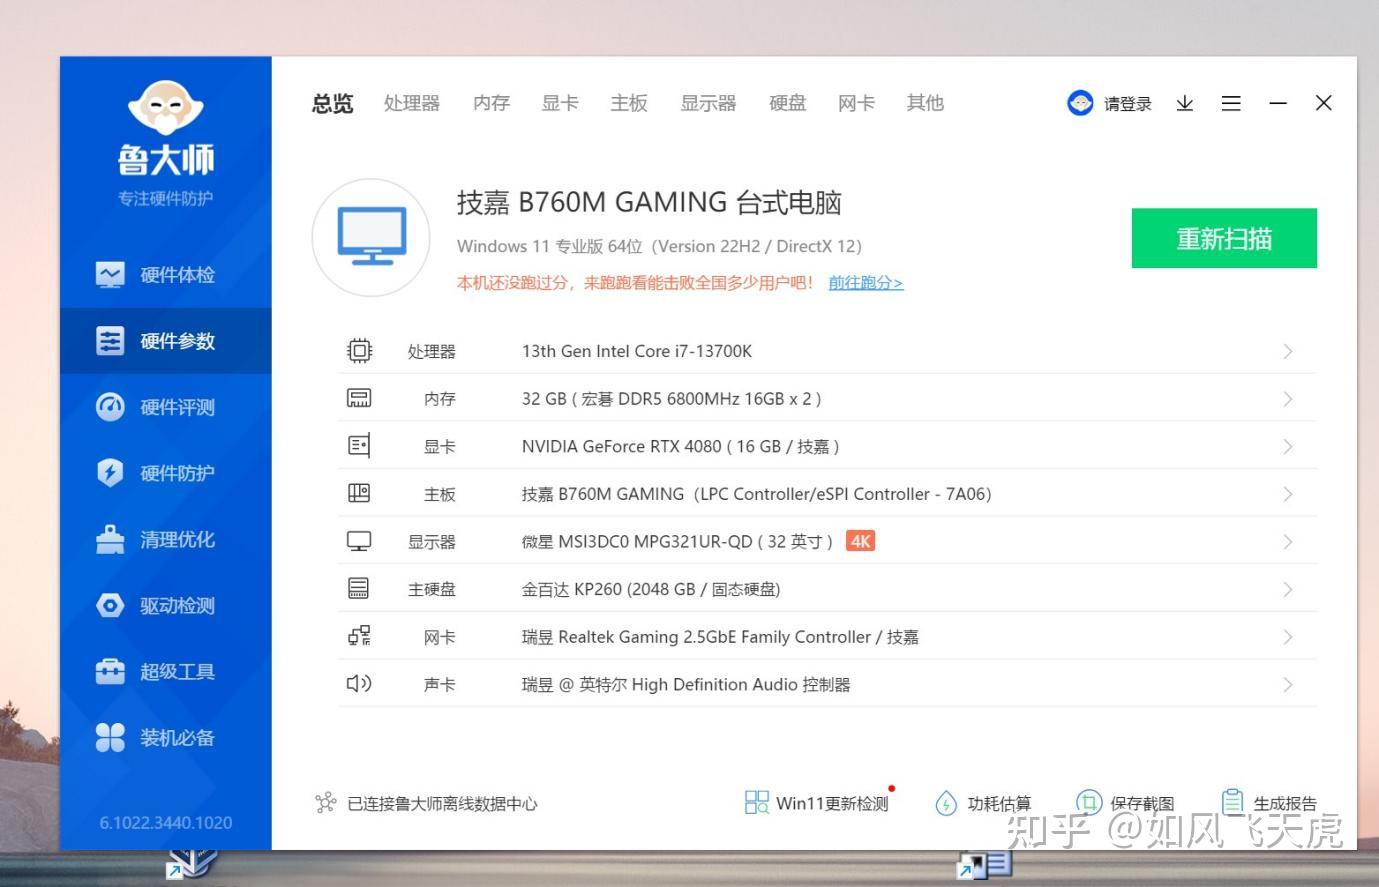Viewport: 1379px width, 887px height.
Task: Click 保存截图 label
Action: pyautogui.click(x=1142, y=804)
